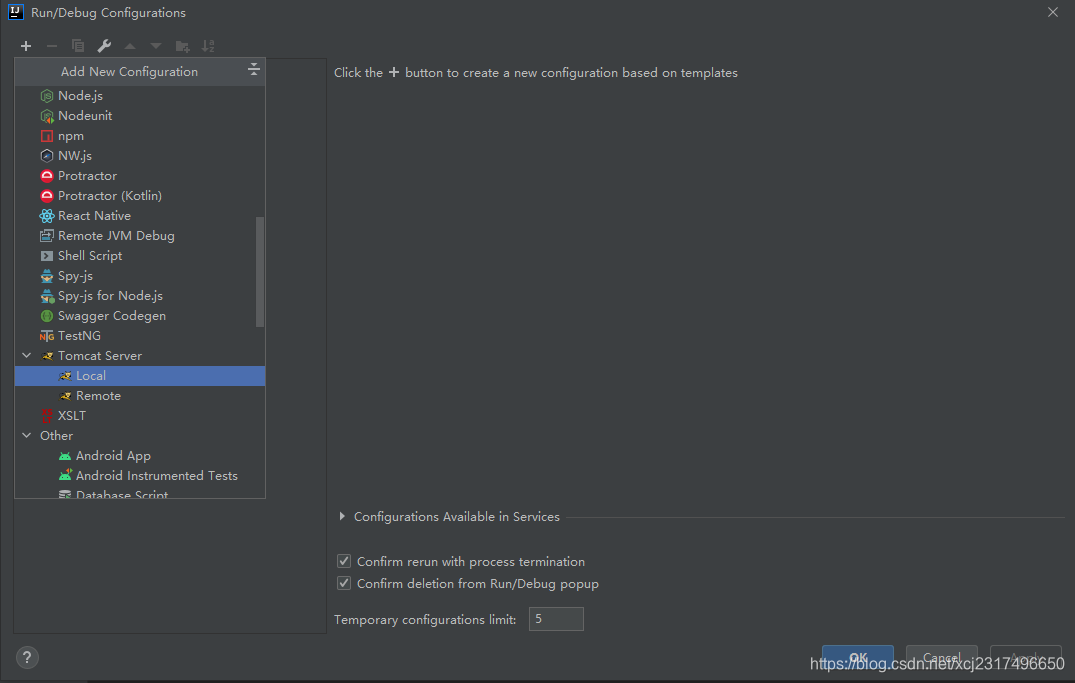Select the XSLT icon
Screen dimensions: 1075x683
[x=47, y=416]
